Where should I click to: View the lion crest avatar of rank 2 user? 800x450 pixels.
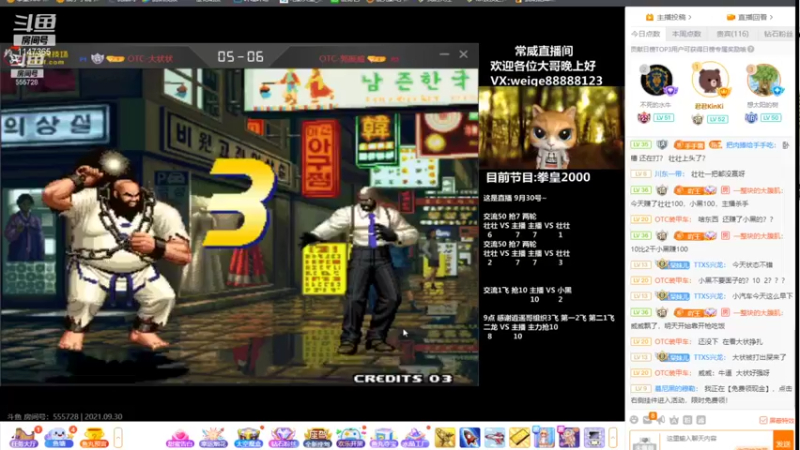(656, 80)
